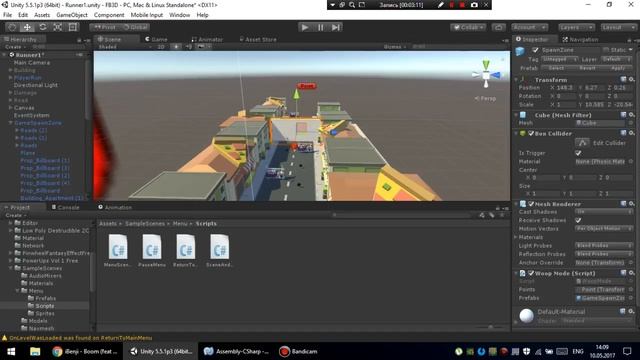Screen dimensions: 640x360
Task: Toggle scene lighting (sun icon)
Action: (x=176, y=47)
